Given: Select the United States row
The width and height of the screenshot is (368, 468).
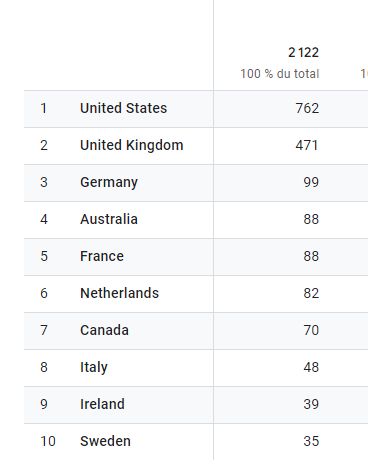Looking at the screenshot, I should (x=196, y=109).
